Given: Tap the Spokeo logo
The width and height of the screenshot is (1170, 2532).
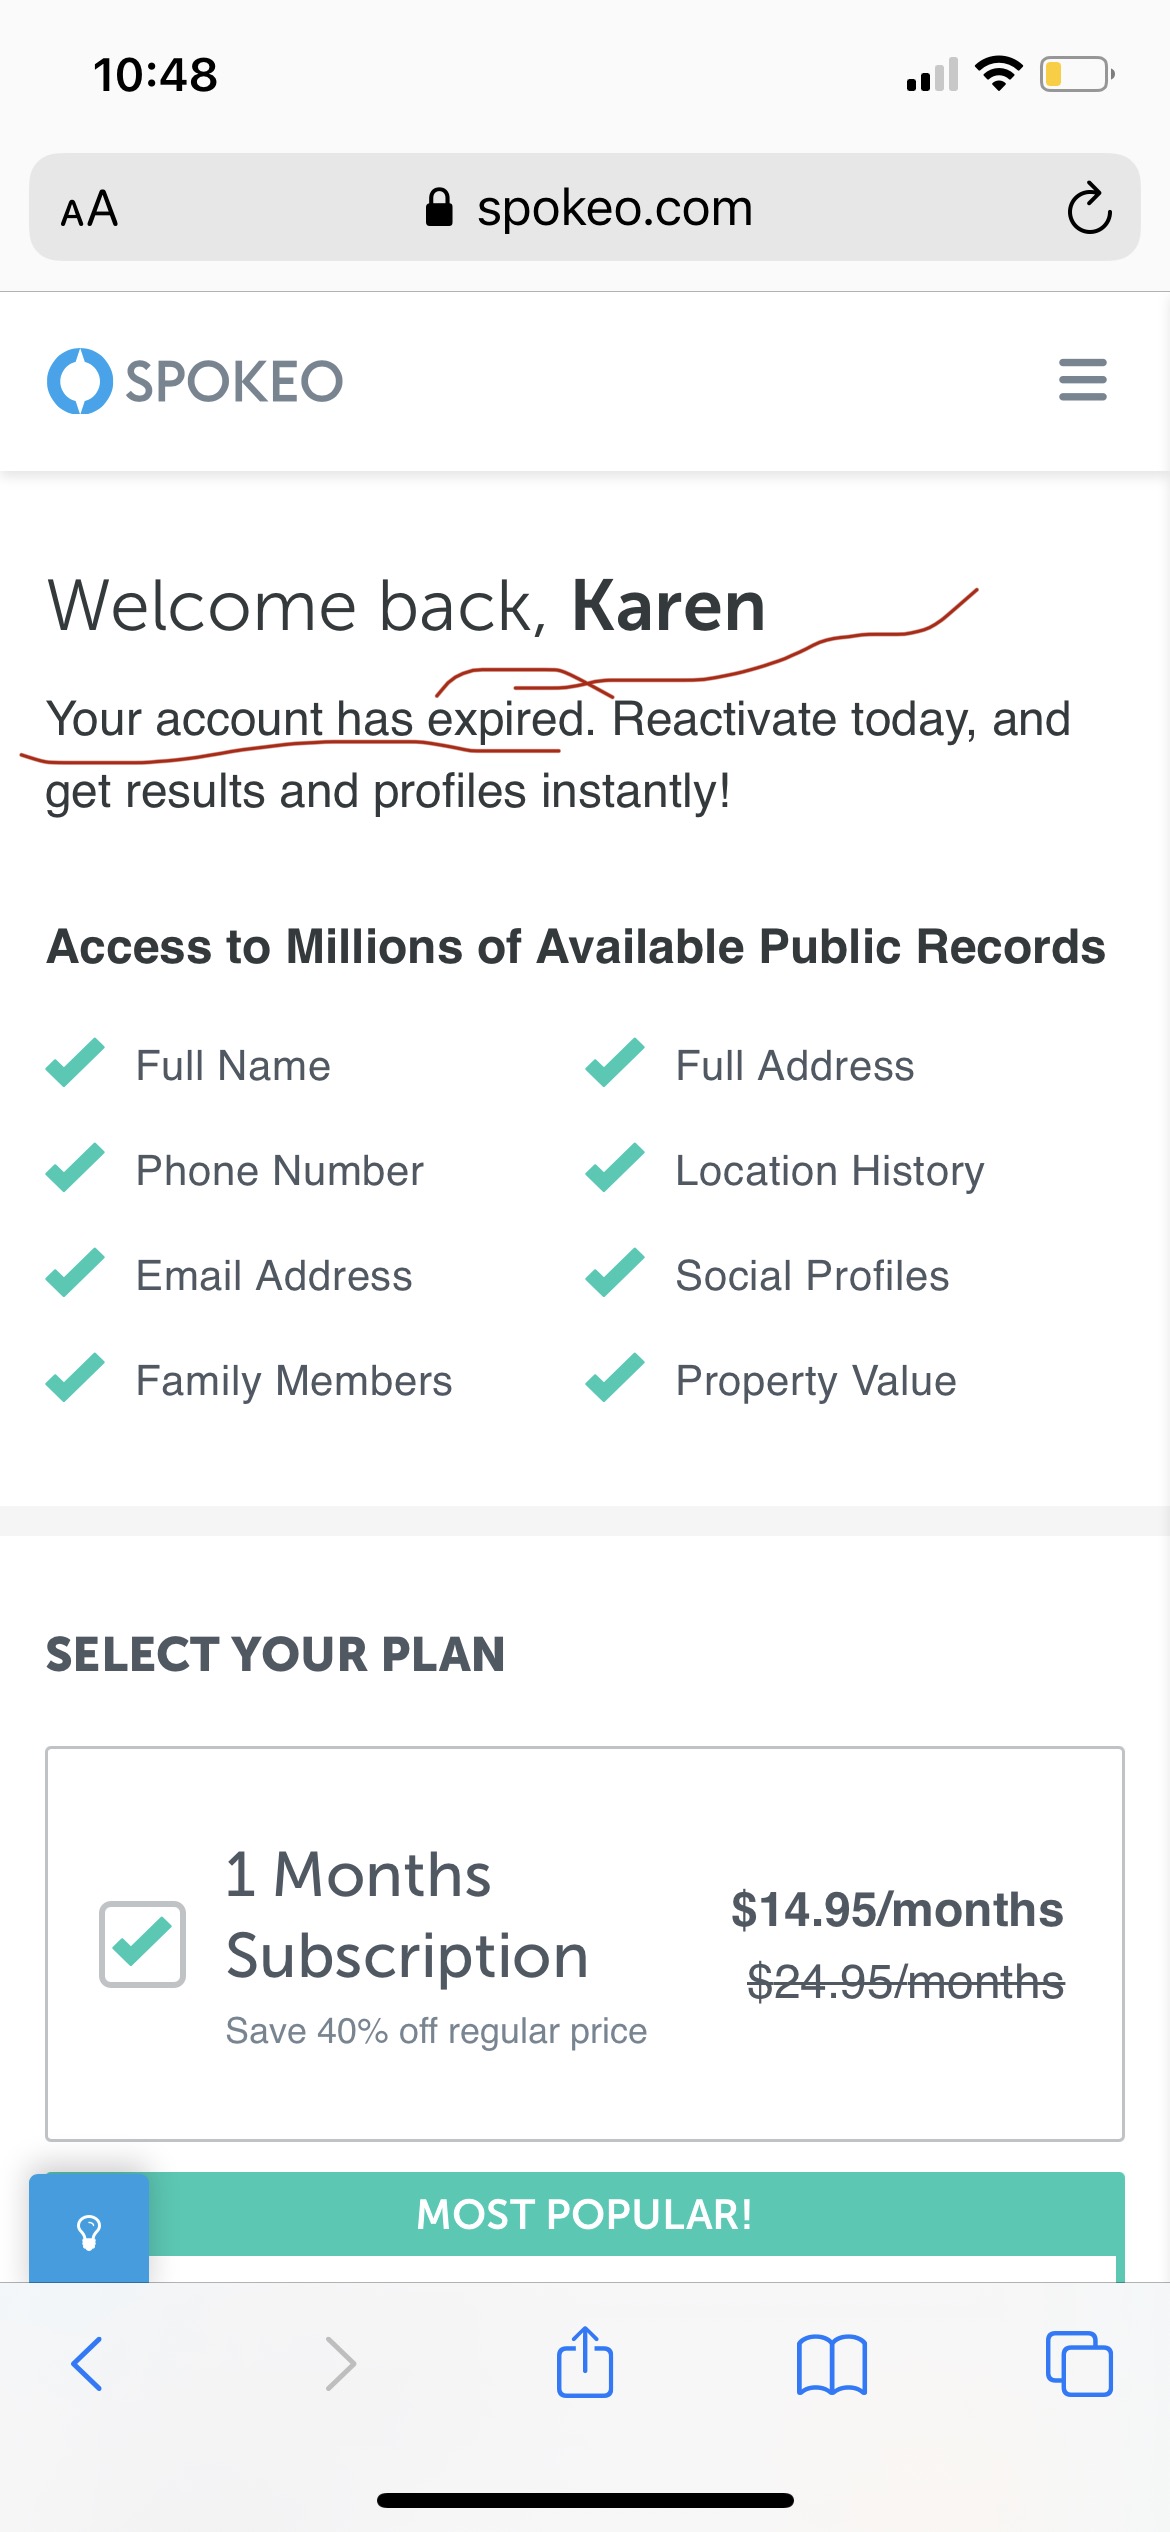Looking at the screenshot, I should pyautogui.click(x=195, y=381).
